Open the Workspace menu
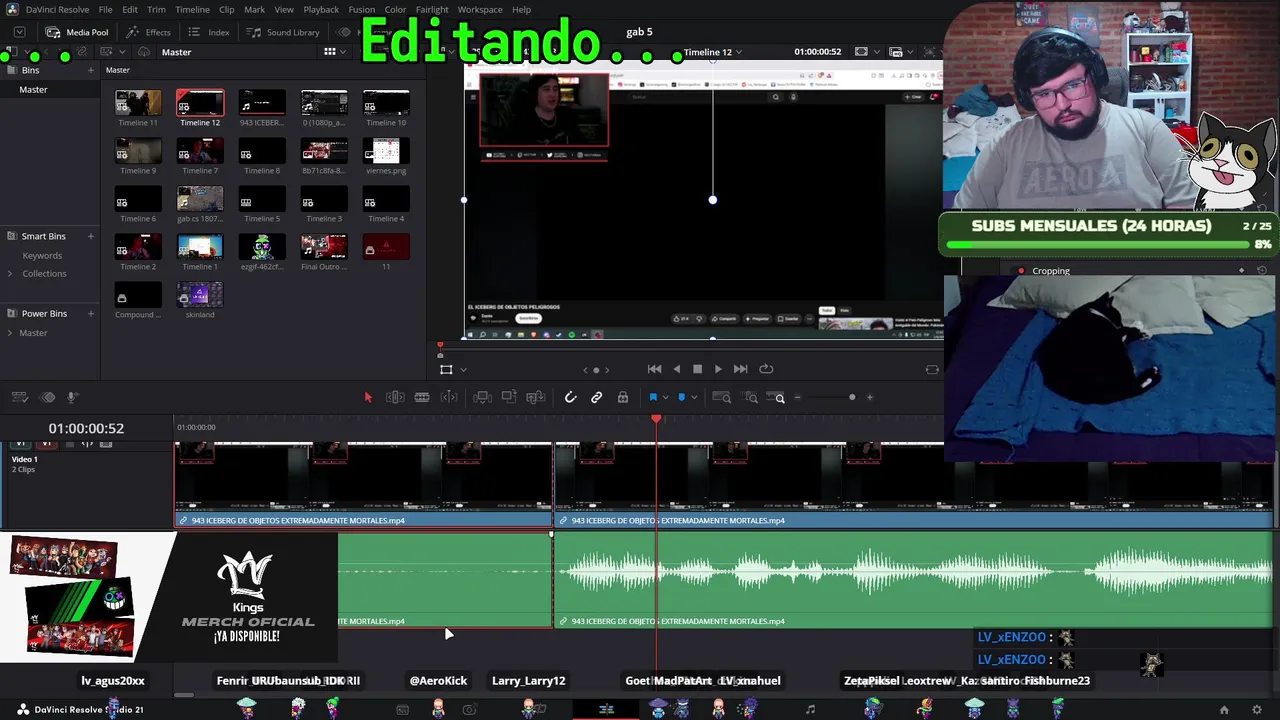 480,9
